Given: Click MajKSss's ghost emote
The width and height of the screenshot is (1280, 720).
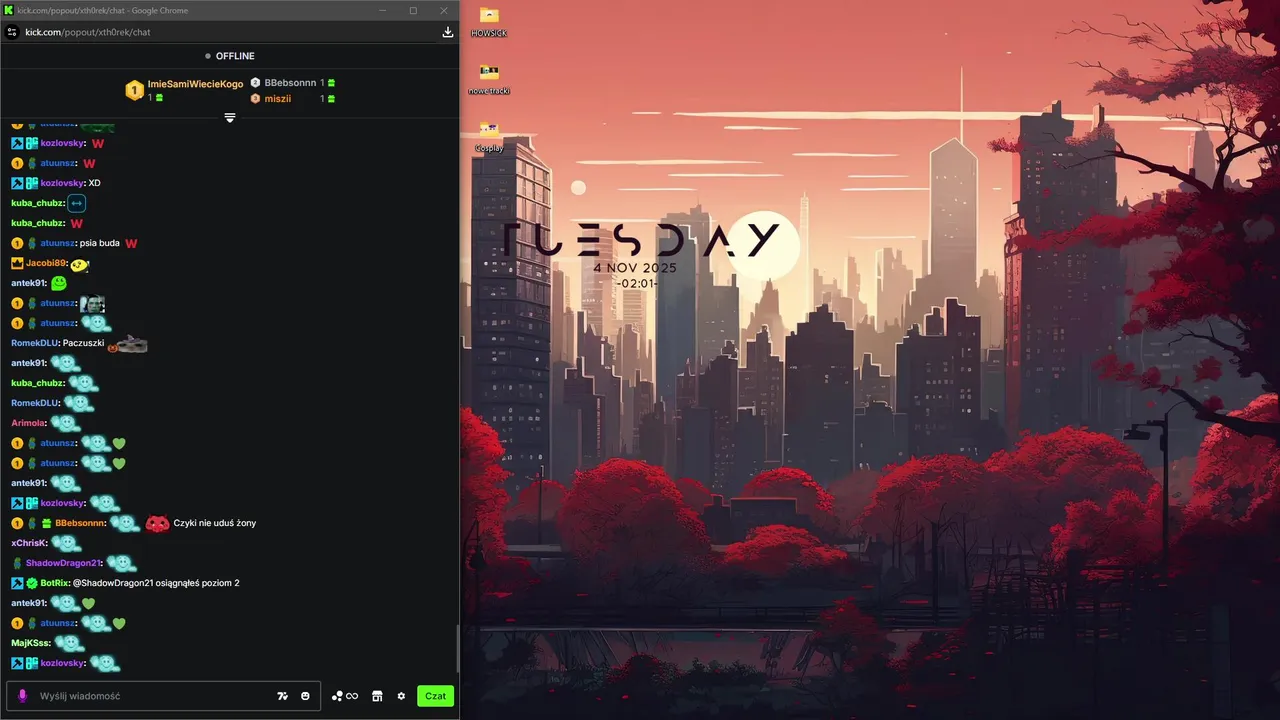Looking at the screenshot, I should [69, 643].
